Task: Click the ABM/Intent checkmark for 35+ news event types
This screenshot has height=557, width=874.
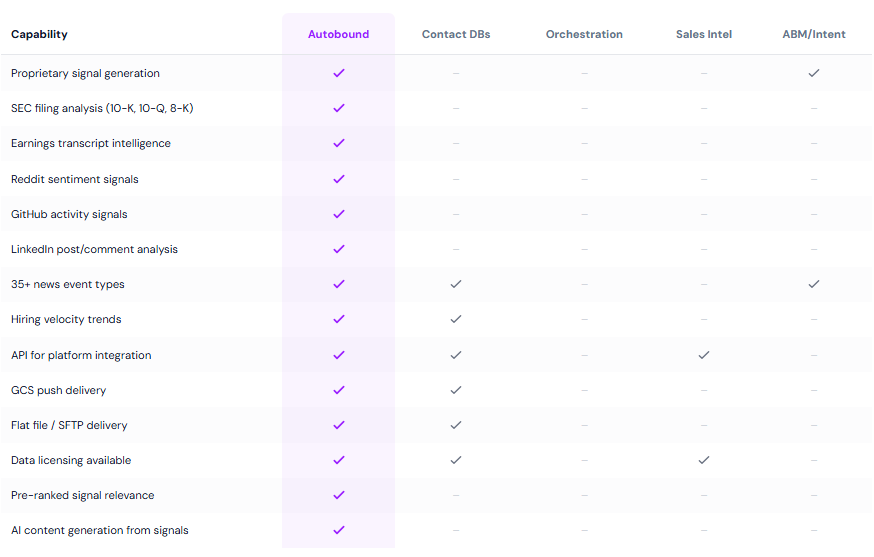Action: [814, 284]
